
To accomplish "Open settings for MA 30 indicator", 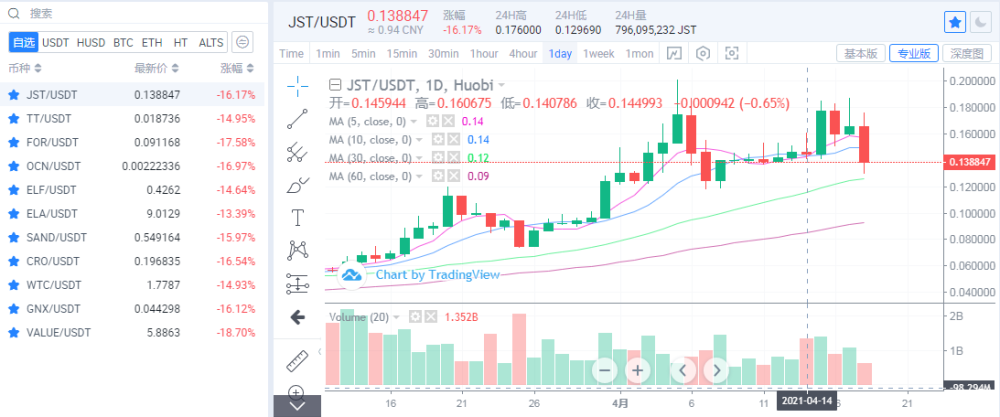I will [438, 157].
